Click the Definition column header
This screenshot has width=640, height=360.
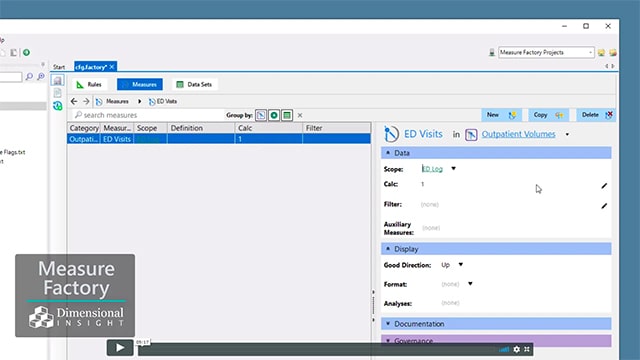coord(201,128)
